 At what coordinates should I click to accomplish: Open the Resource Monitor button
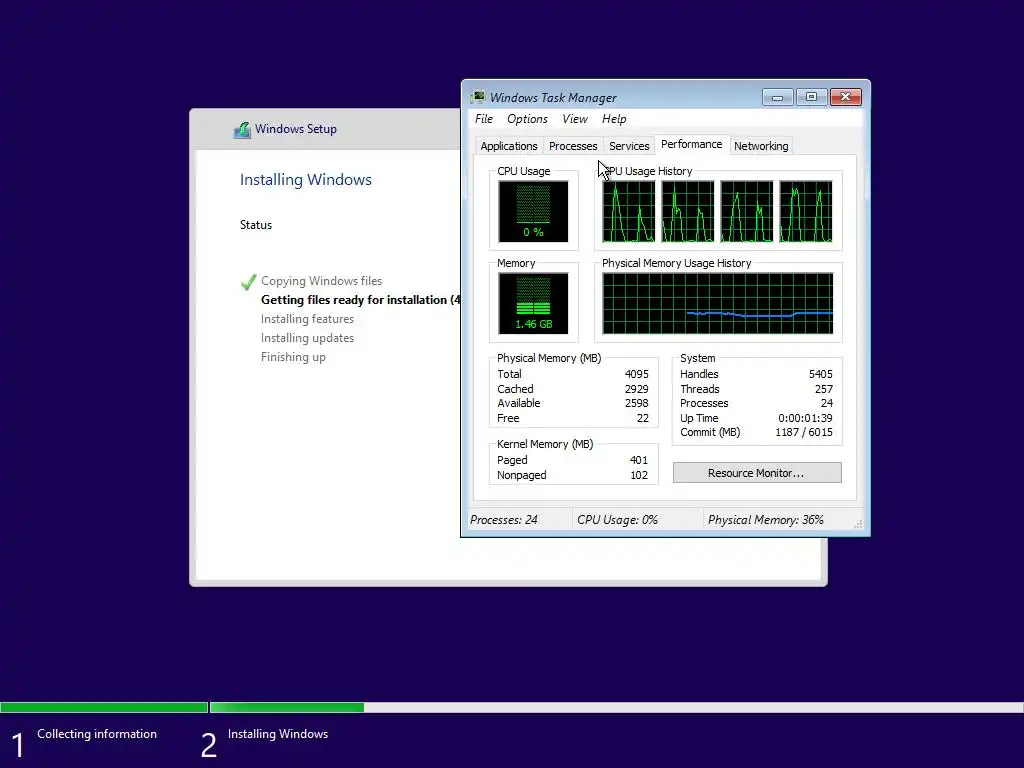(757, 473)
